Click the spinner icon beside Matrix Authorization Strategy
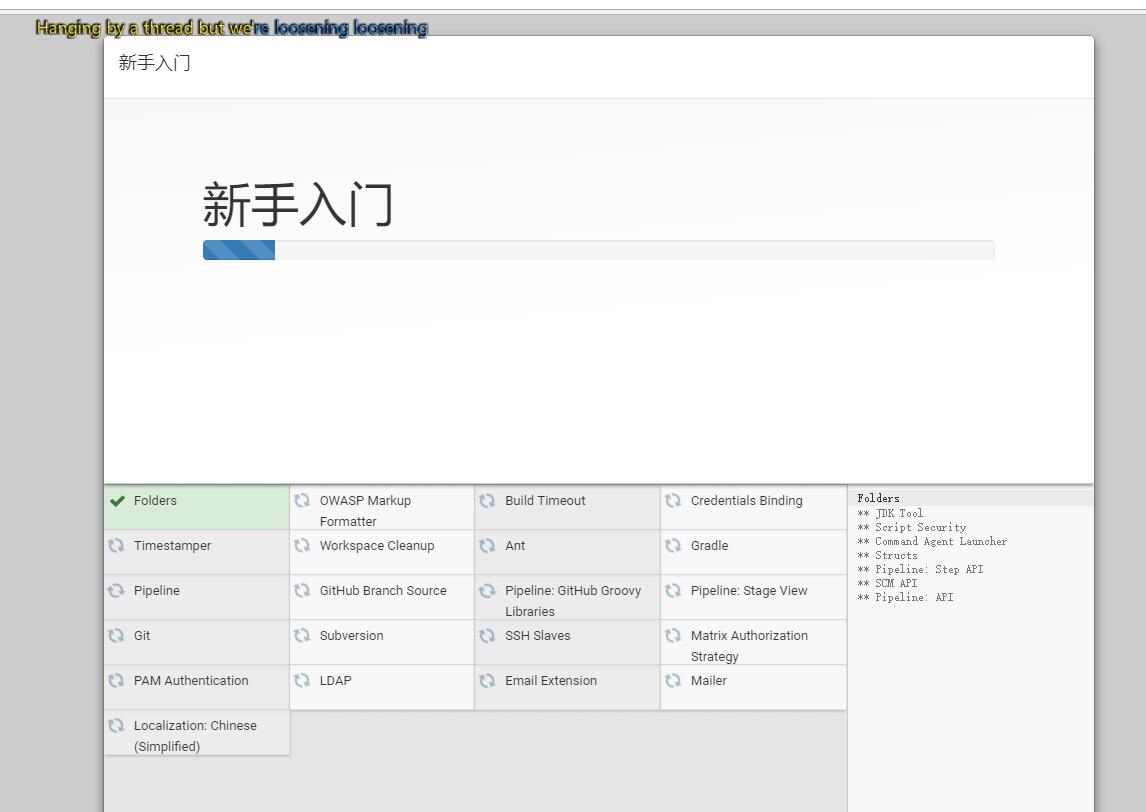1146x812 pixels. pos(673,635)
